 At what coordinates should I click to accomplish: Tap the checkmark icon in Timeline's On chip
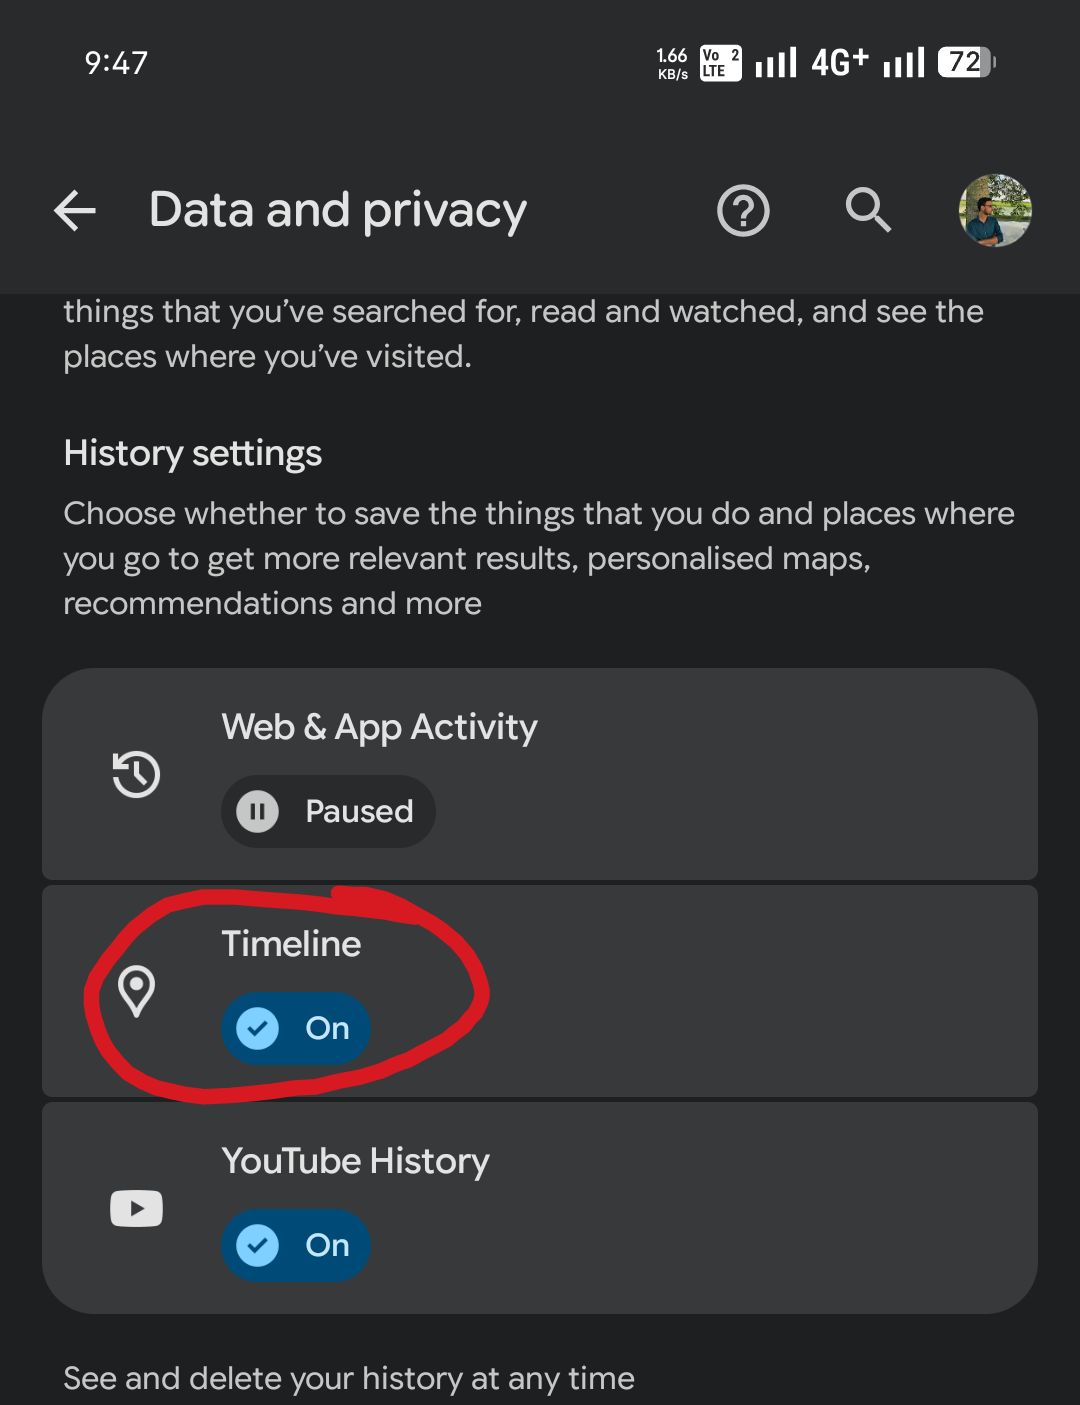click(x=258, y=1028)
